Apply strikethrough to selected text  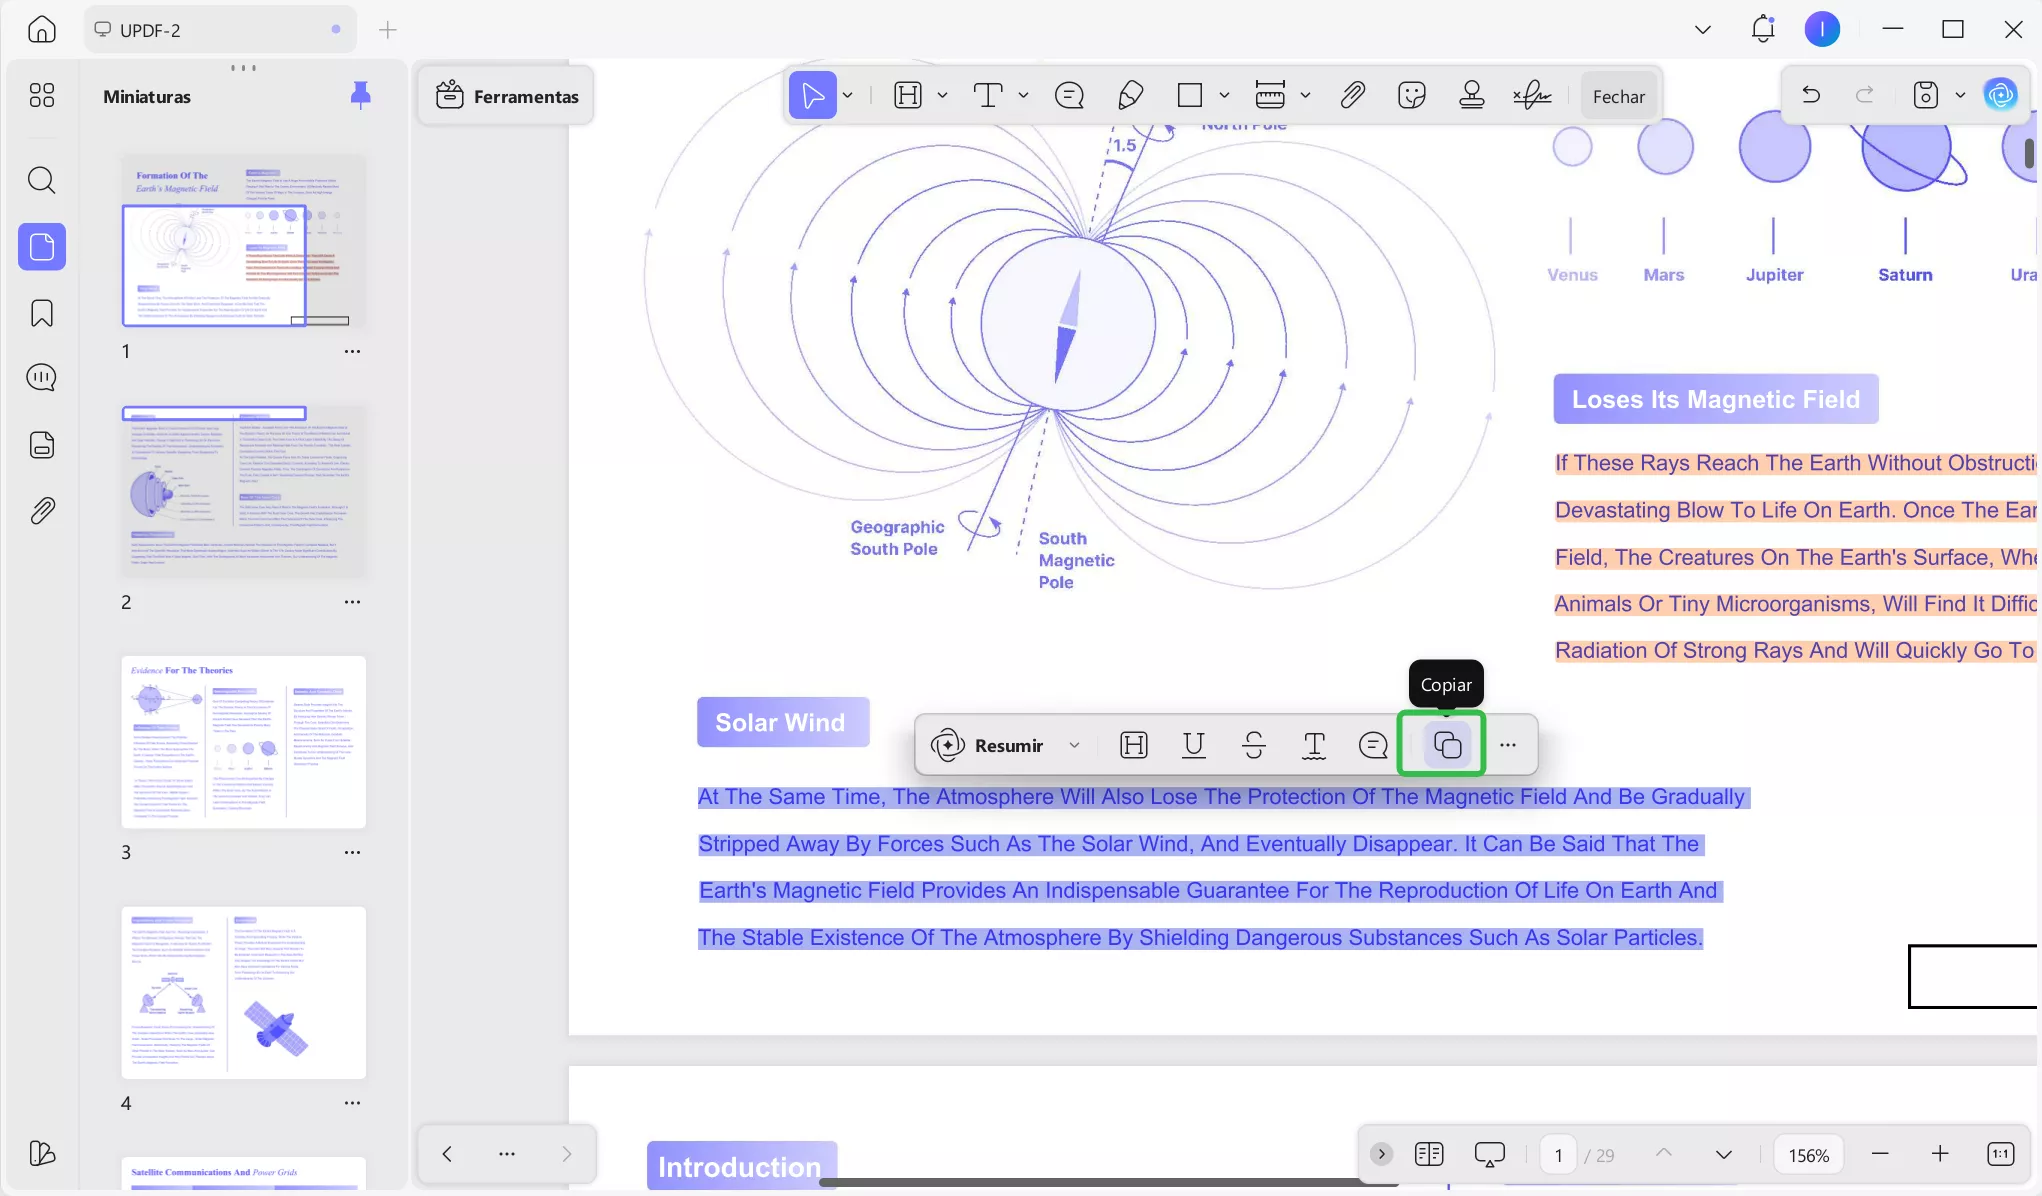pos(1253,745)
